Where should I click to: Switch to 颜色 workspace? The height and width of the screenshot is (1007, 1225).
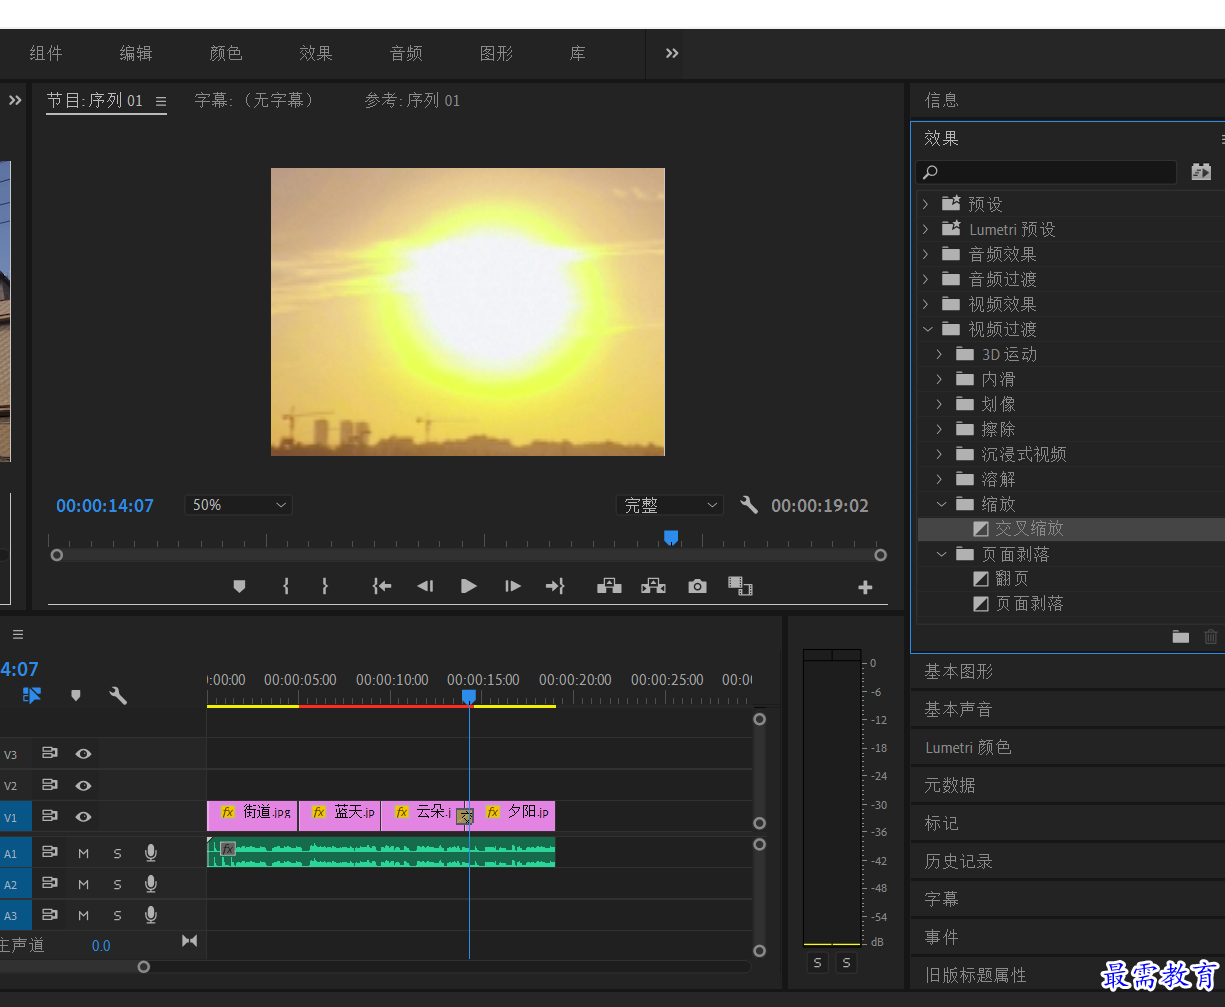pyautogui.click(x=226, y=53)
